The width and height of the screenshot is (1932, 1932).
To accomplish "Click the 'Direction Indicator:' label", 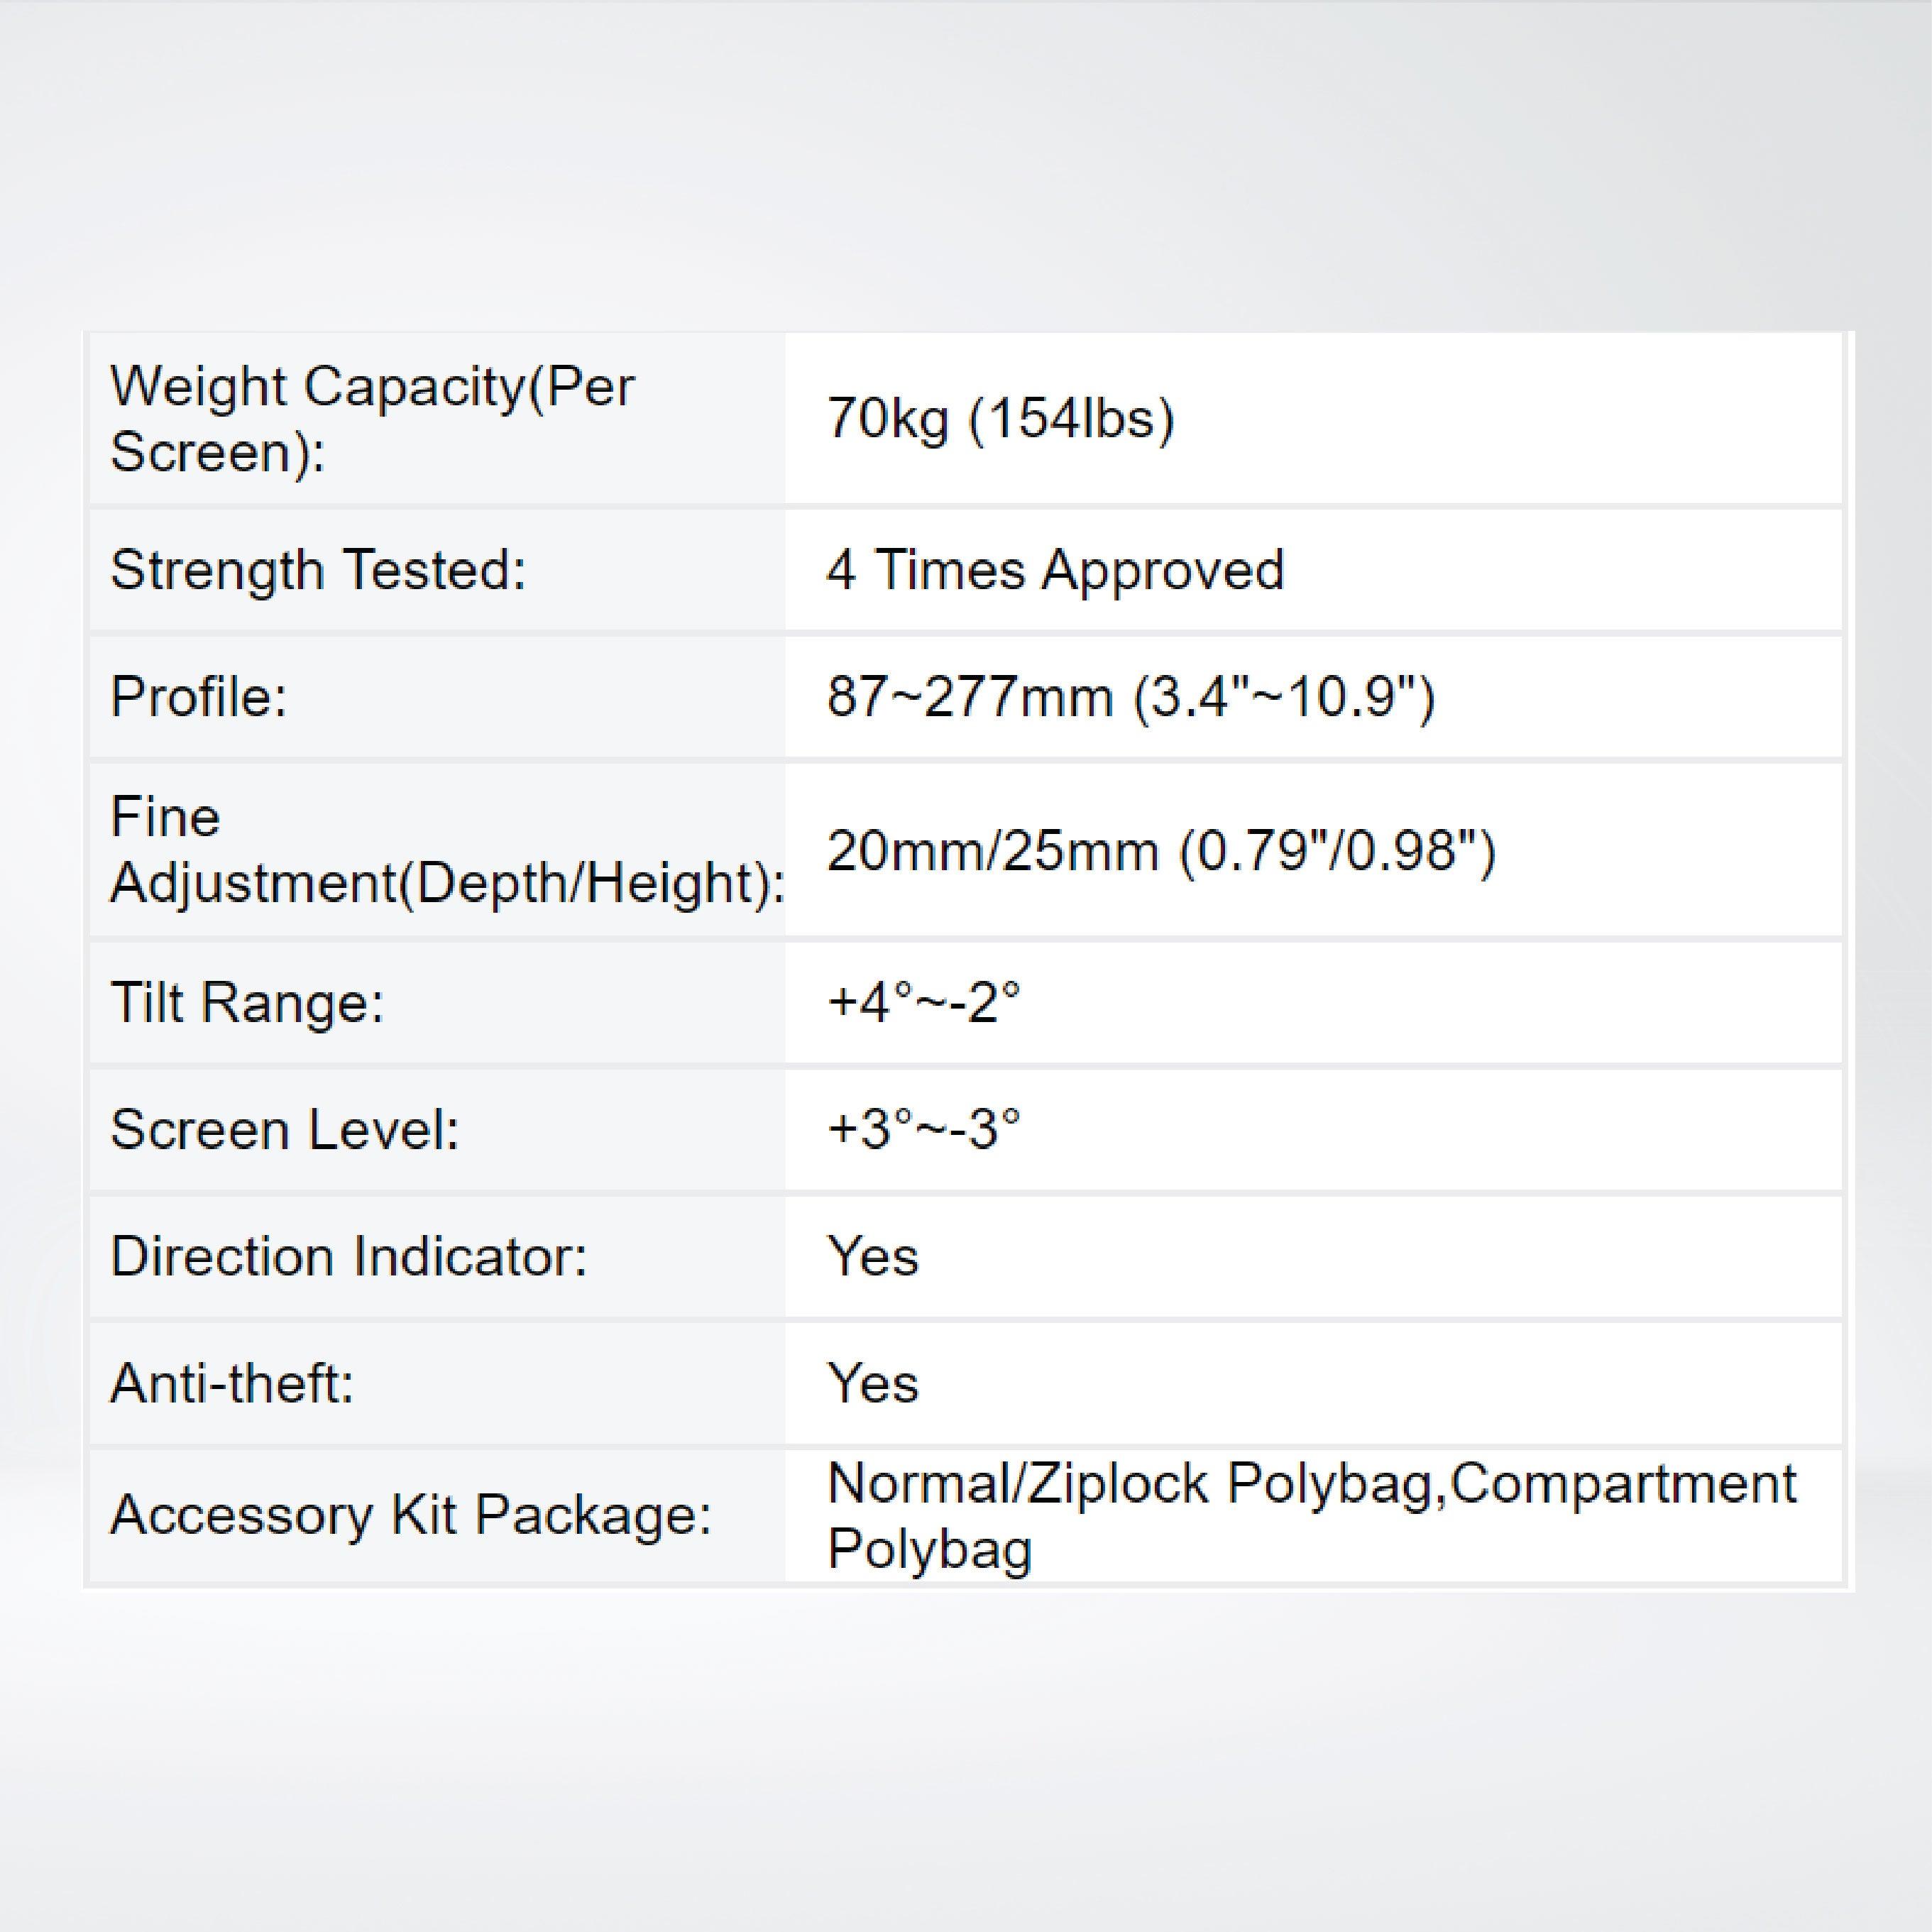I will 349,1257.
